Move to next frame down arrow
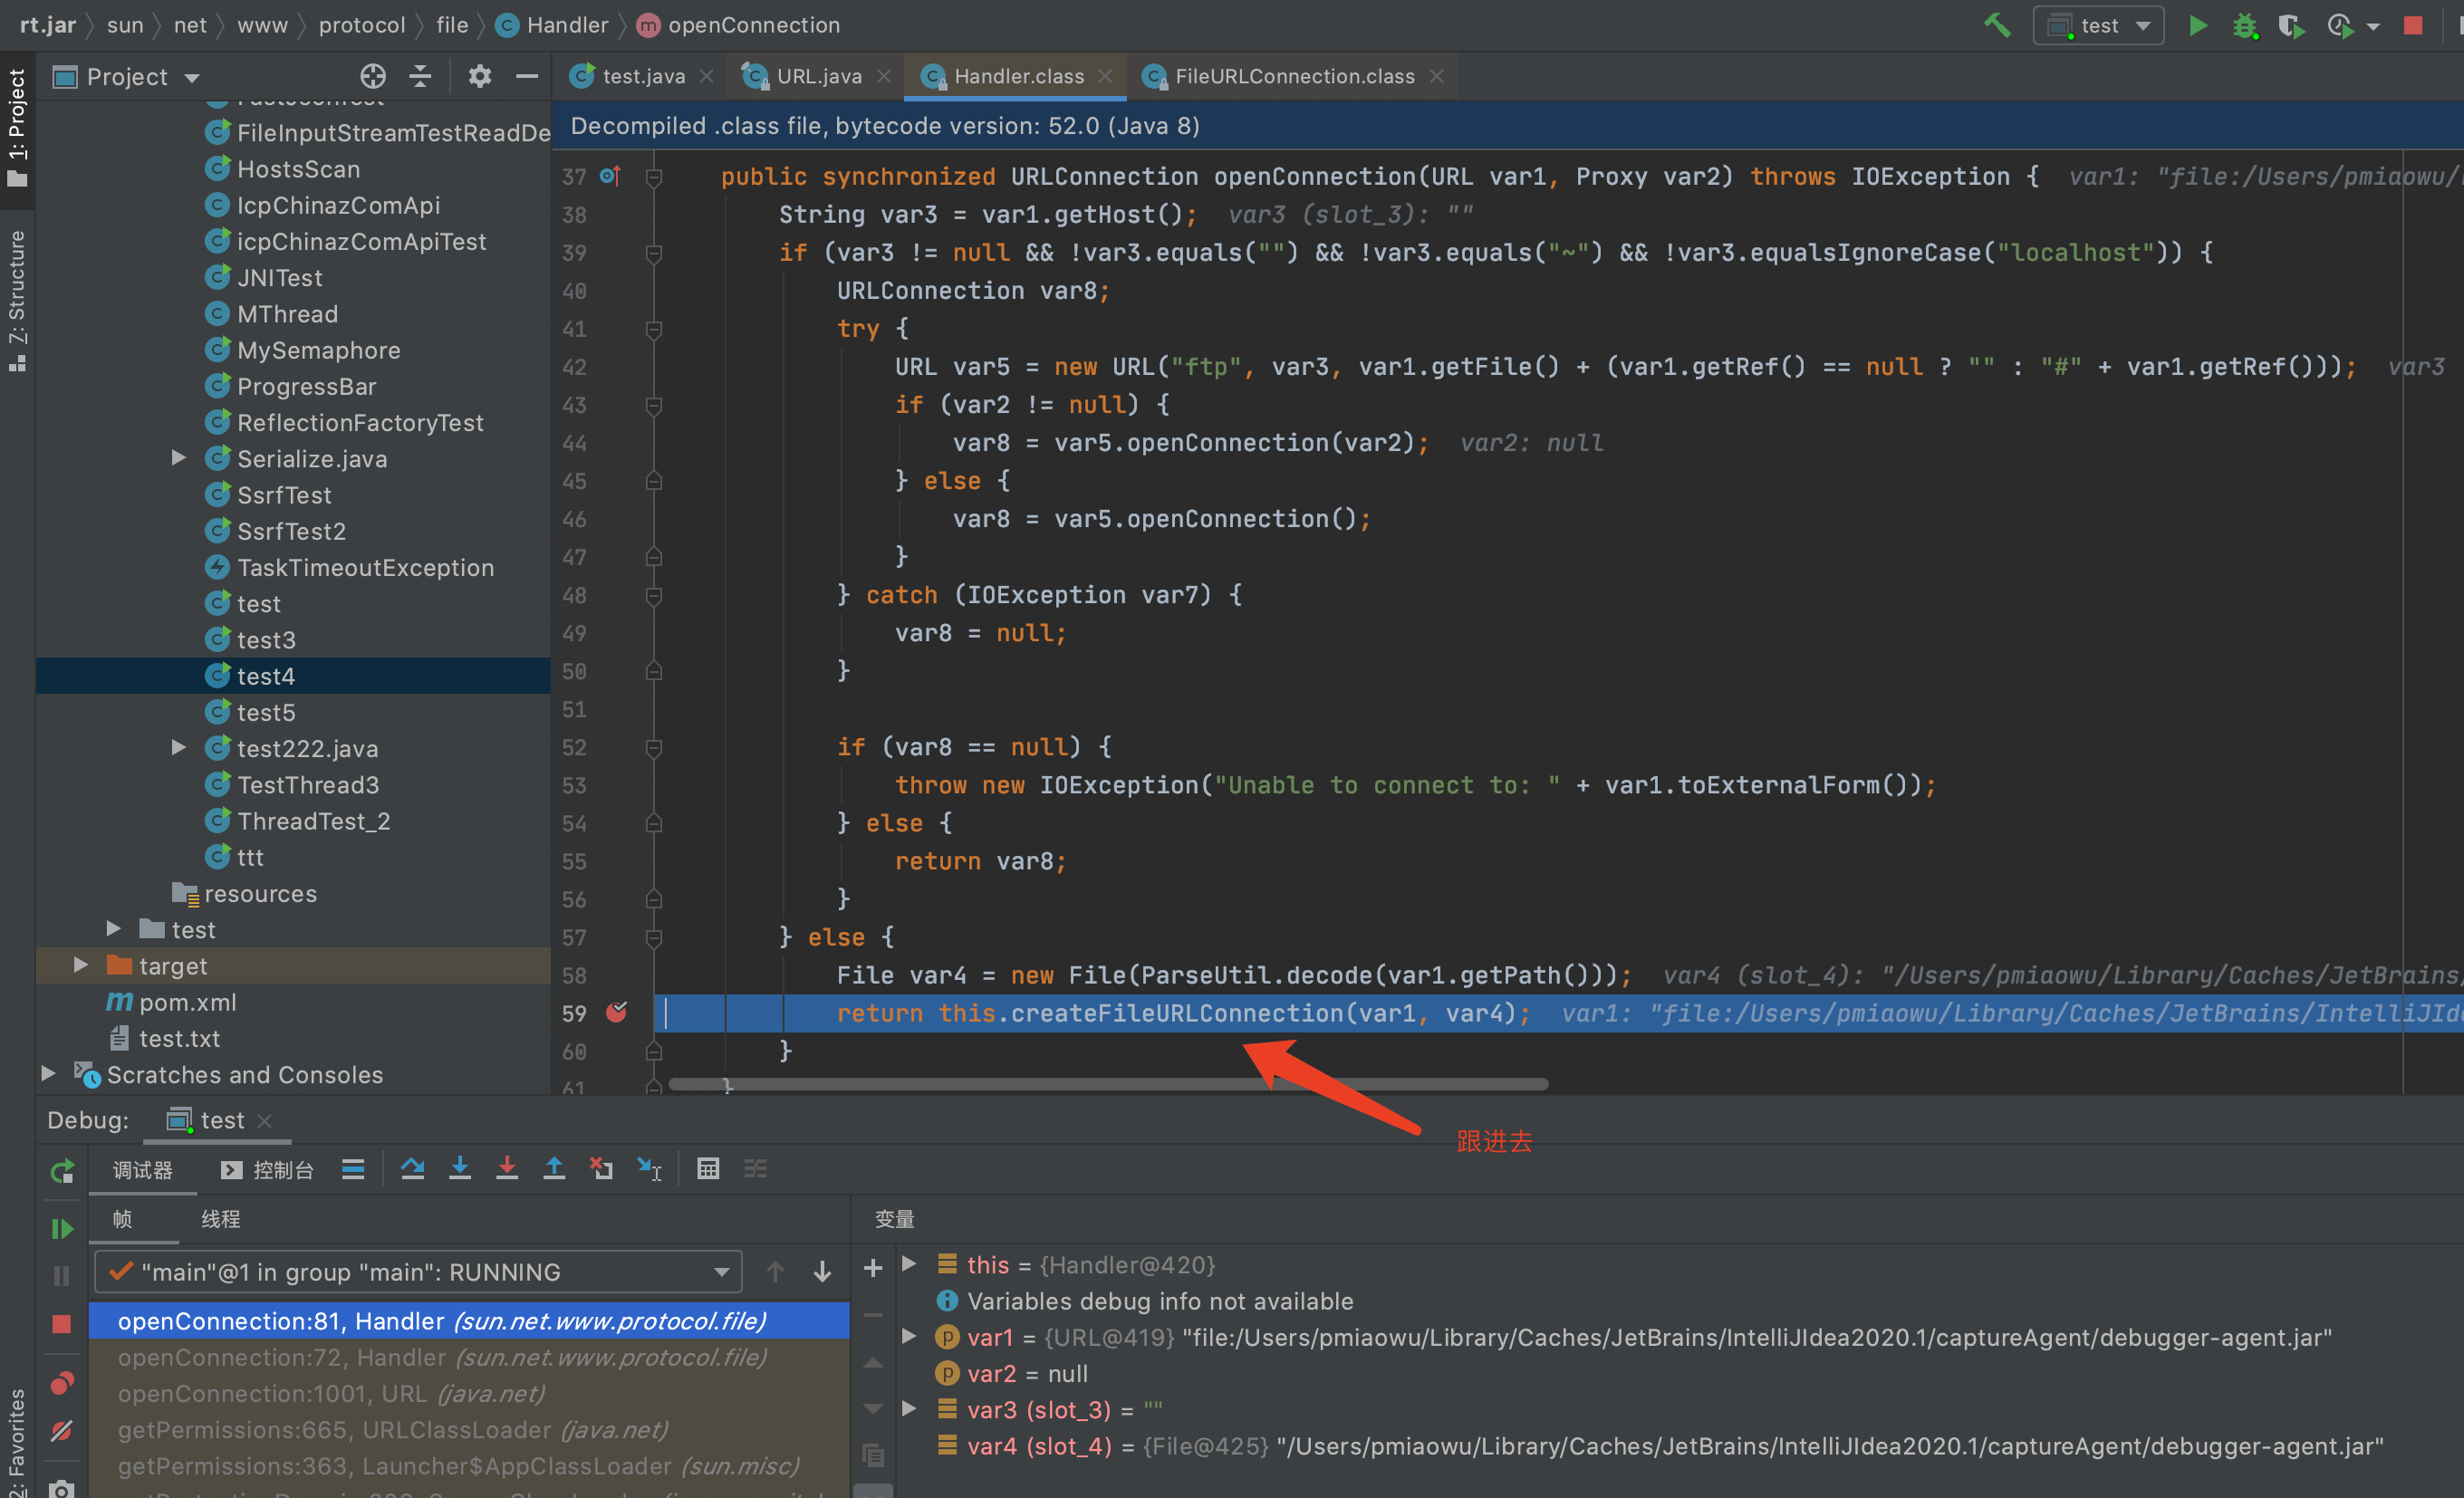This screenshot has height=1498, width=2464. 822,1272
